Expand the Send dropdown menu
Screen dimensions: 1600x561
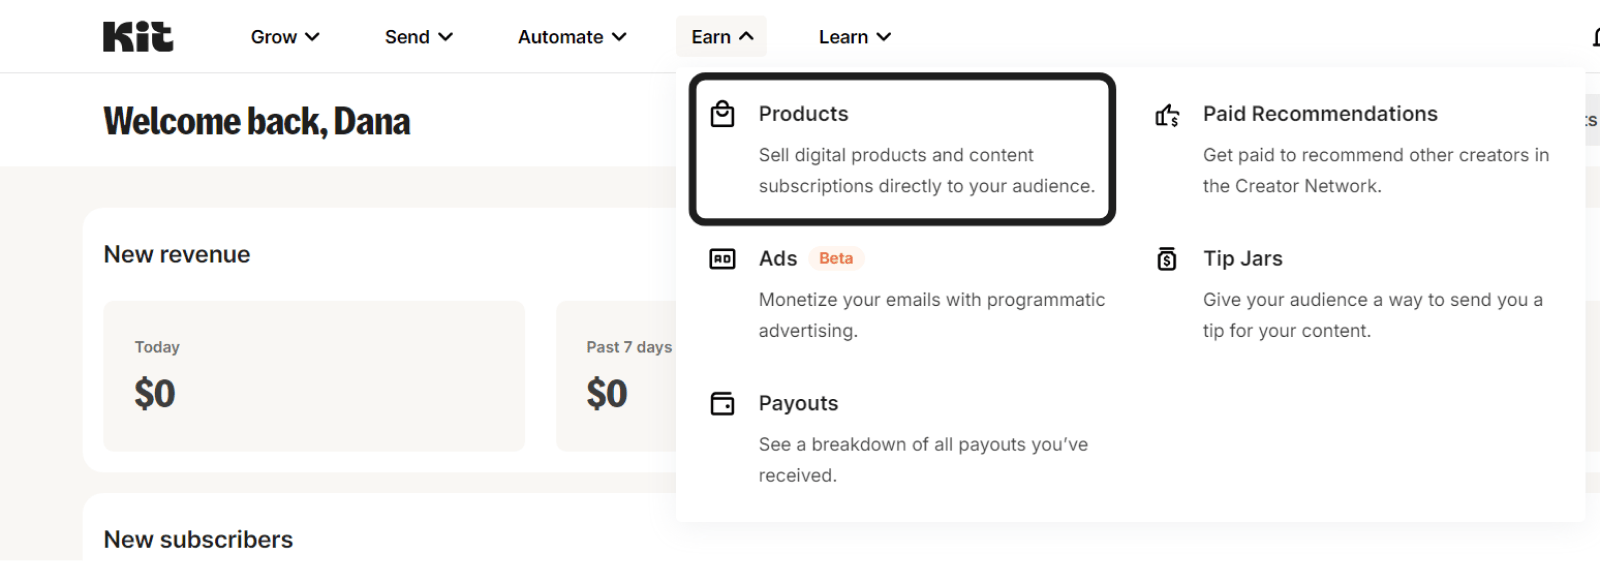(x=418, y=37)
